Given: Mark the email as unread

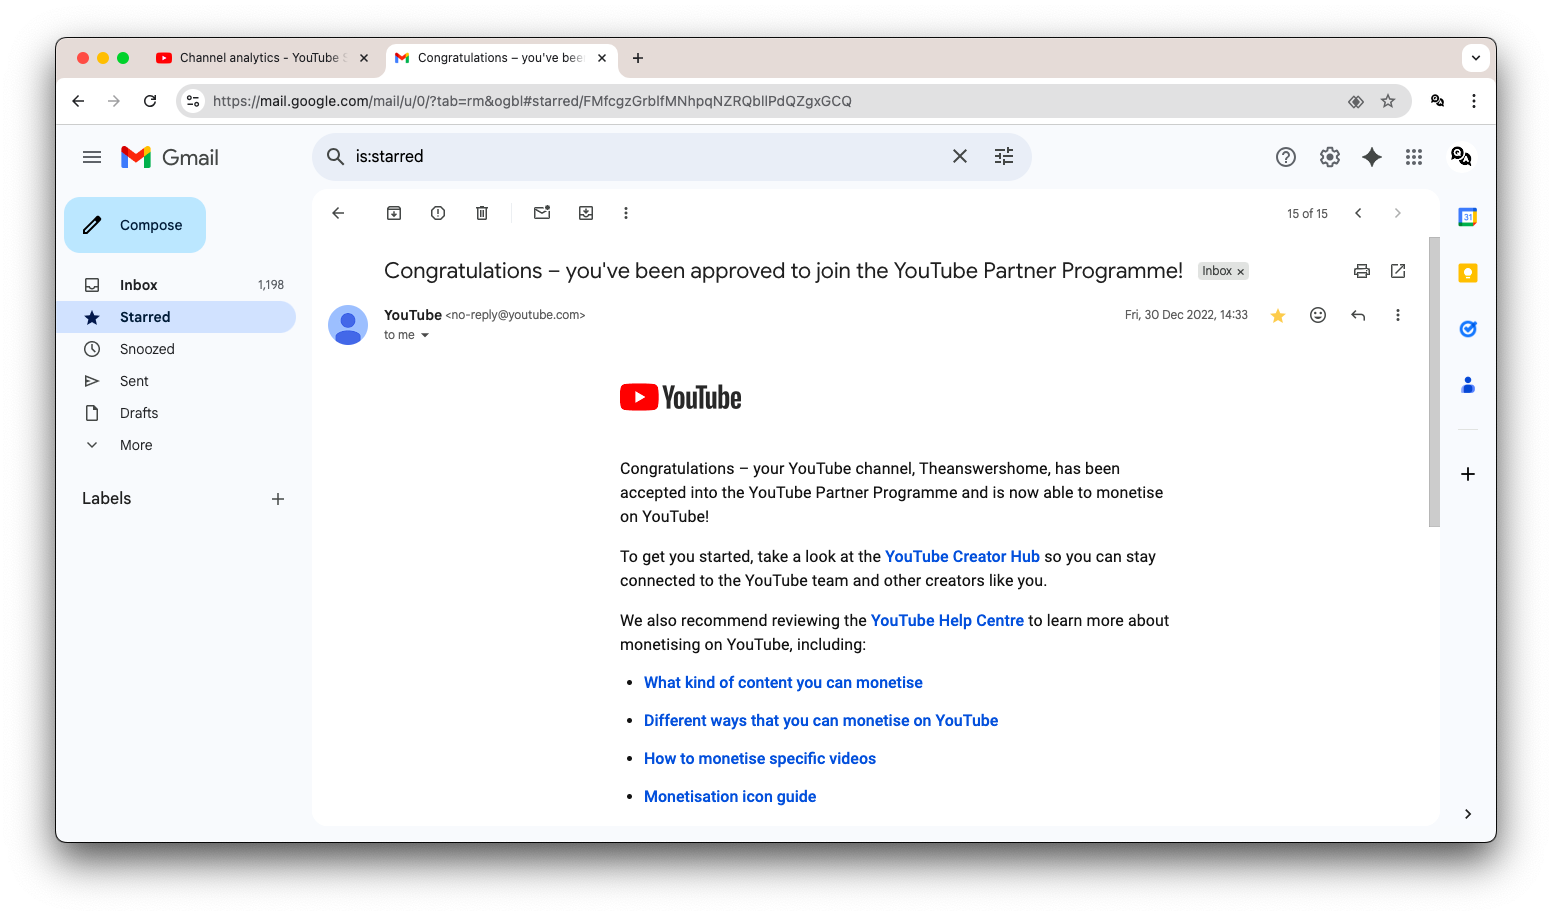Looking at the screenshot, I should tap(542, 213).
